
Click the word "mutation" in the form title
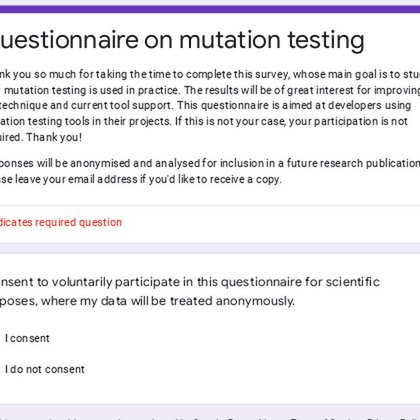(x=231, y=40)
